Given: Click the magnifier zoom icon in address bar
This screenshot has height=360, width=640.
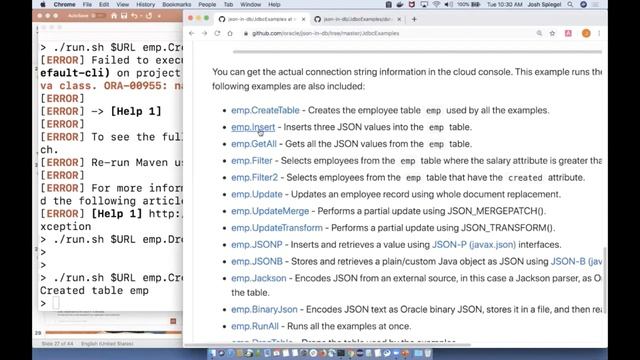Looking at the screenshot, I should 539,33.
